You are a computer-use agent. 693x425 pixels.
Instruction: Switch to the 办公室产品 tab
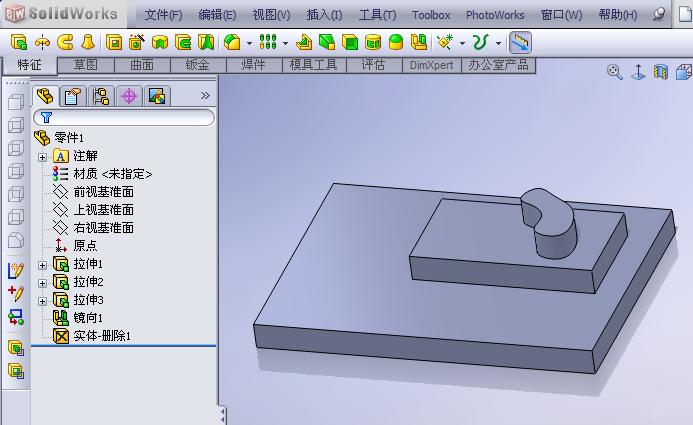pos(498,65)
